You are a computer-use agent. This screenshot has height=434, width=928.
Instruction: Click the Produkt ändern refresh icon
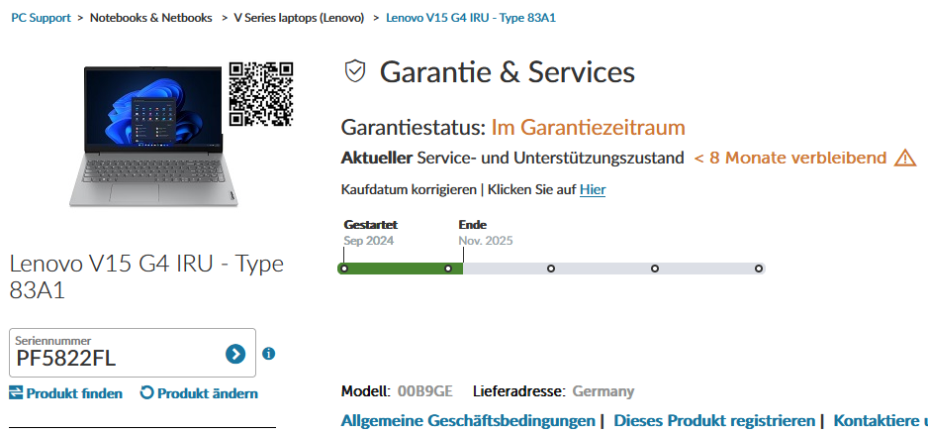[147, 393]
